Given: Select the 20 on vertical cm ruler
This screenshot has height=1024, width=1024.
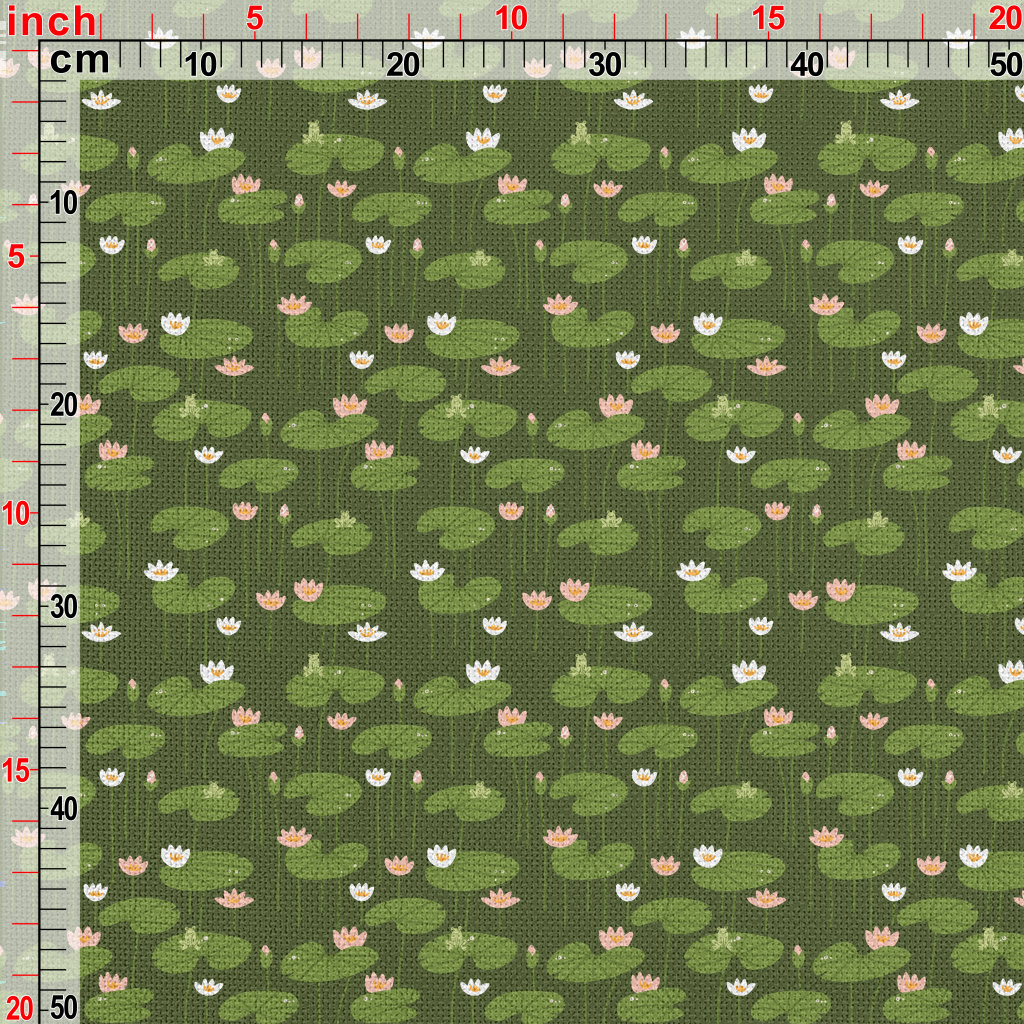Looking at the screenshot, I should coord(64,405).
